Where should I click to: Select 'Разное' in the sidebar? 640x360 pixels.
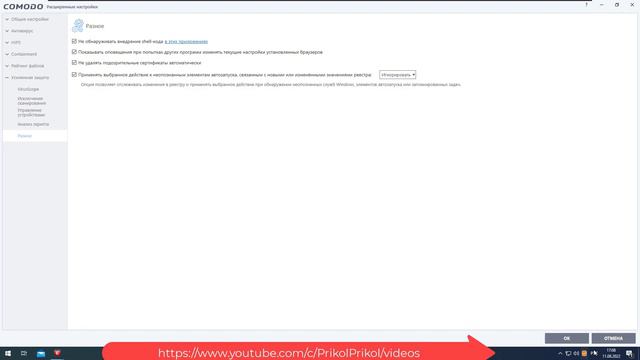click(24, 136)
